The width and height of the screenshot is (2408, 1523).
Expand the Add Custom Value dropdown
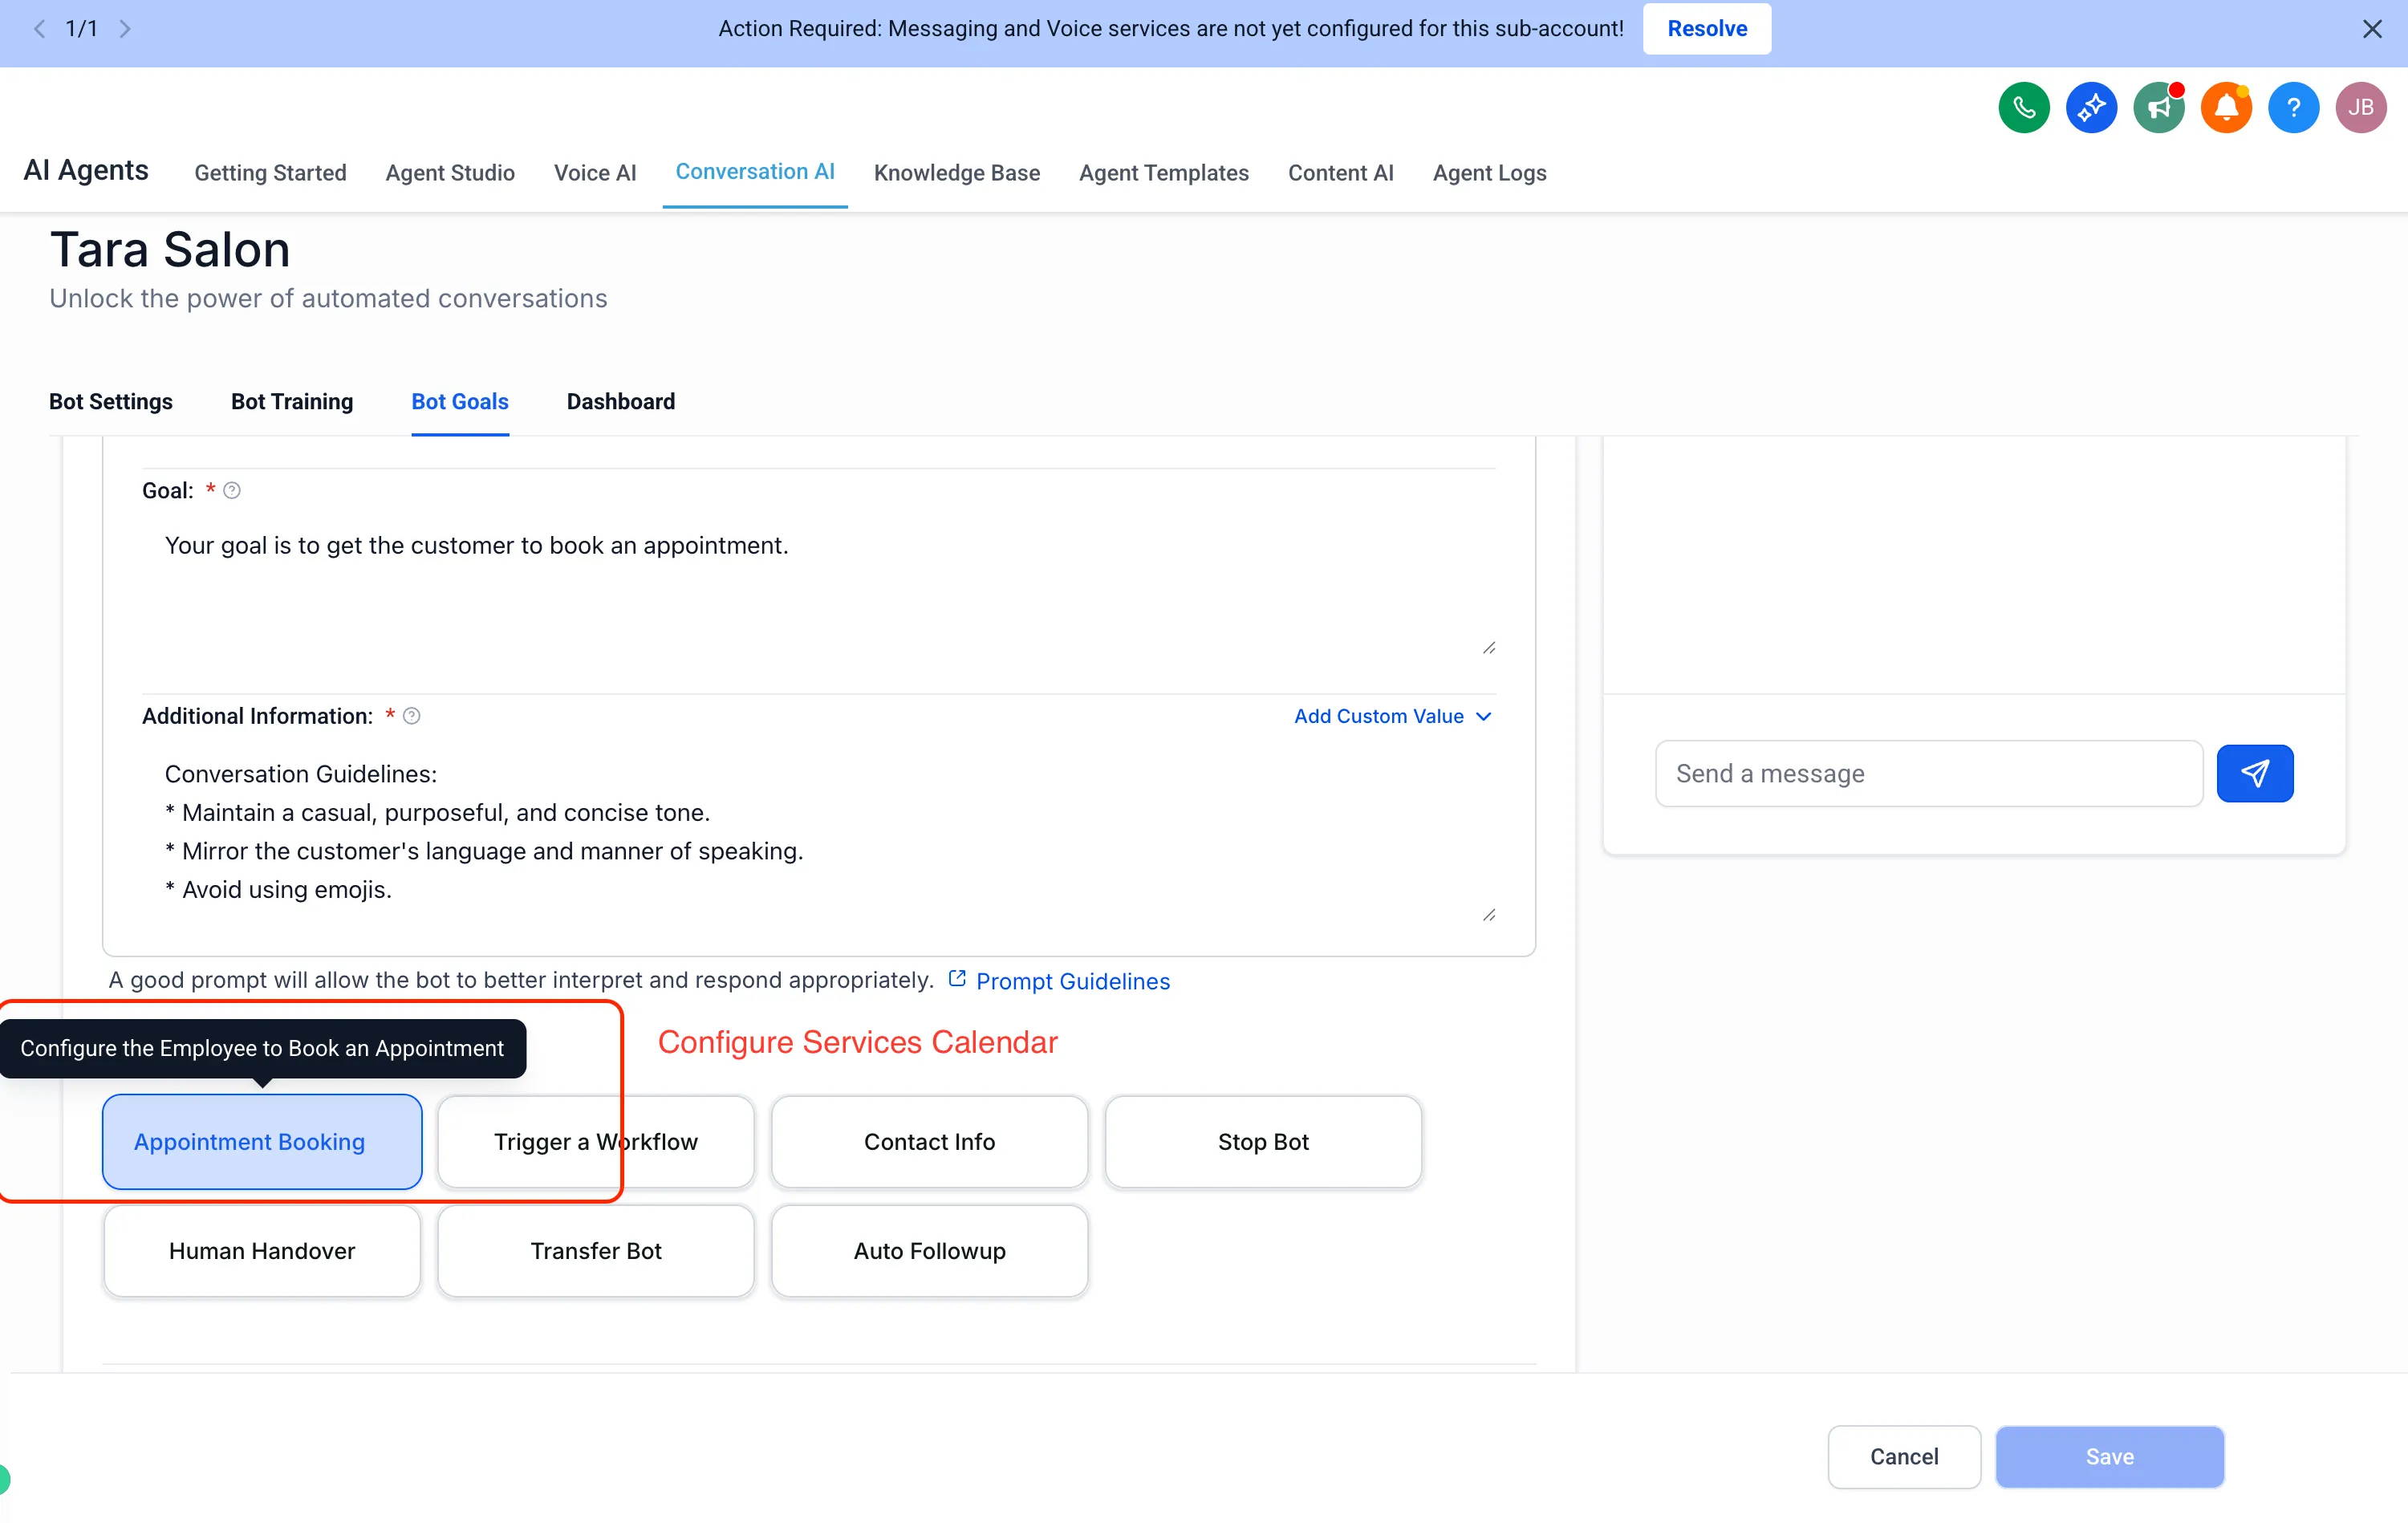point(1392,716)
